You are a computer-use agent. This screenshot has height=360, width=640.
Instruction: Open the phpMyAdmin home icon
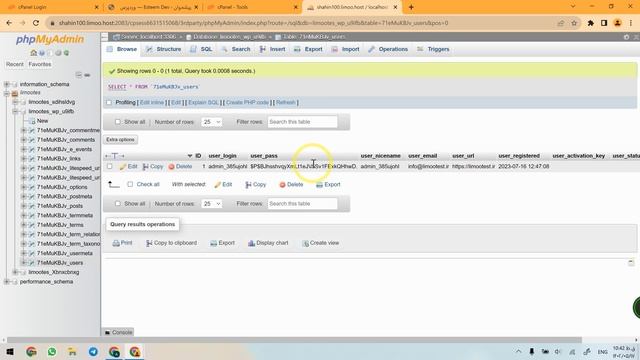tap(33, 53)
